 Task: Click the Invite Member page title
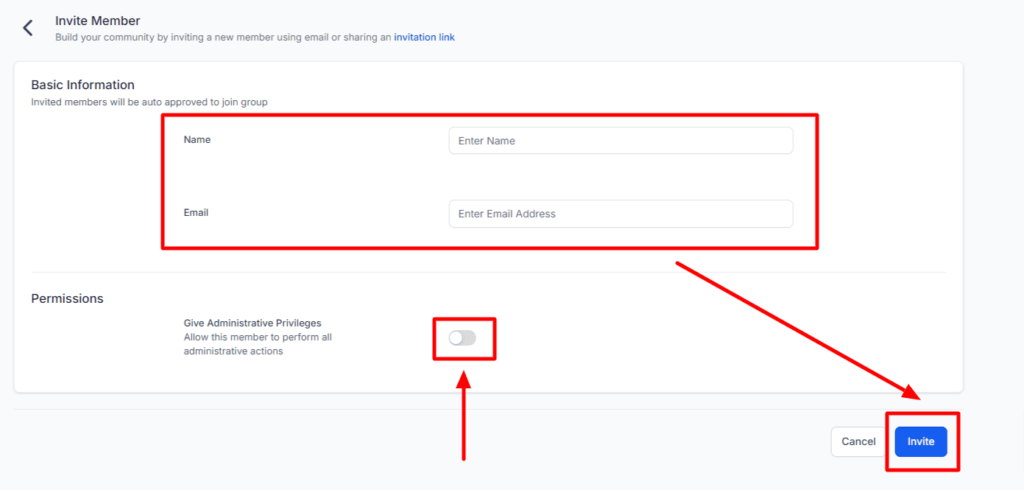click(x=97, y=20)
